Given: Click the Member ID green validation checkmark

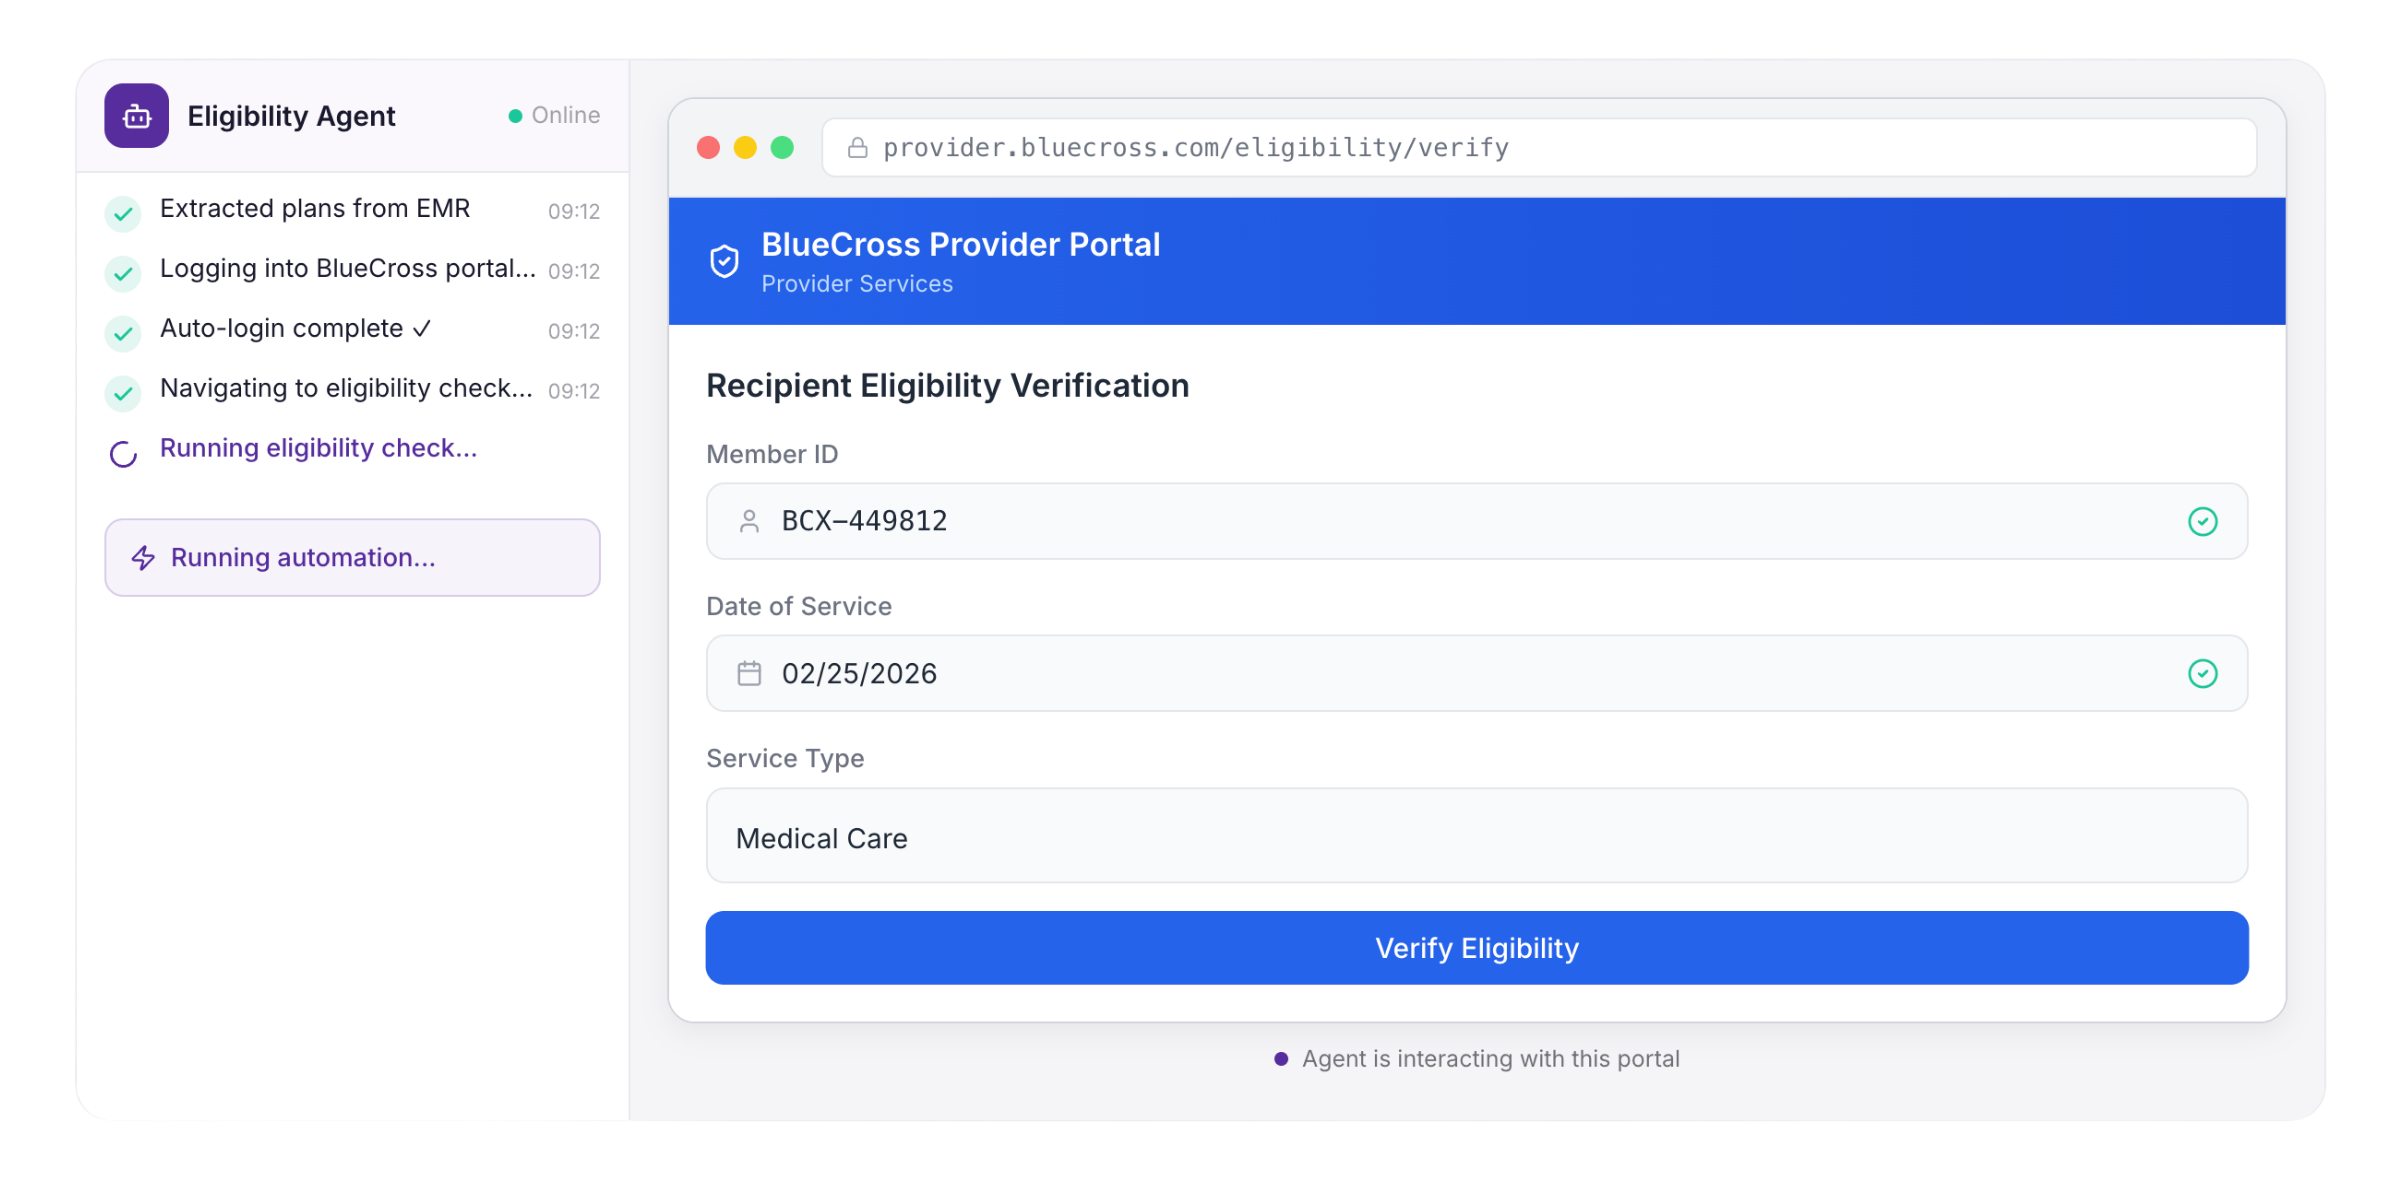Looking at the screenshot, I should (x=2202, y=521).
